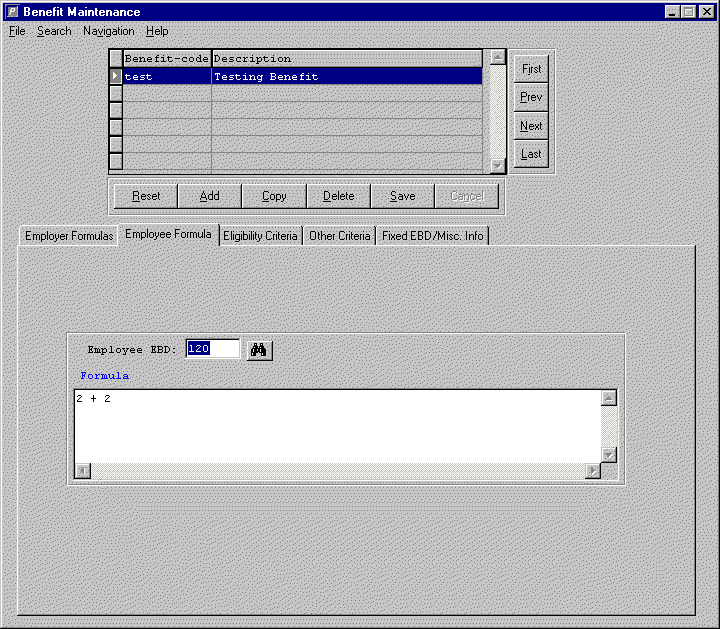Image resolution: width=720 pixels, height=629 pixels.
Task: Select the Other Criteria tab
Action: pos(339,236)
